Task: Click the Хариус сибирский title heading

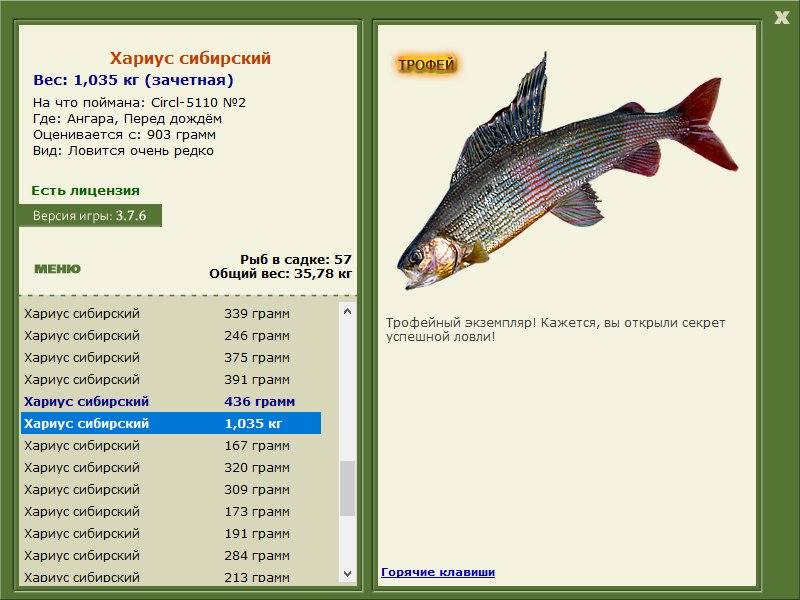Action: tap(190, 58)
